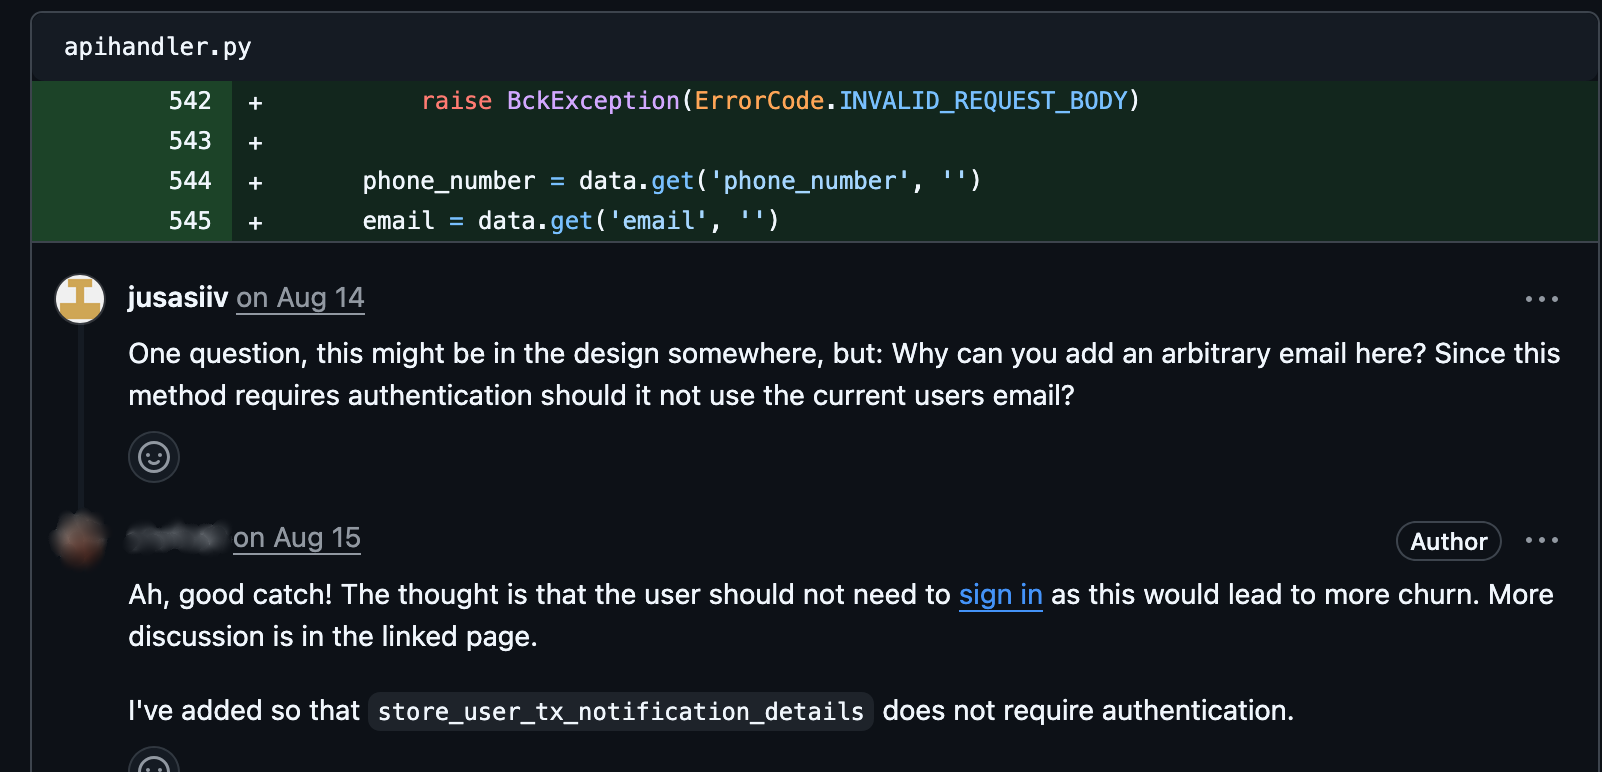Open jusasiiv's avatar profile picture
This screenshot has height=772, width=1602.
(x=80, y=298)
